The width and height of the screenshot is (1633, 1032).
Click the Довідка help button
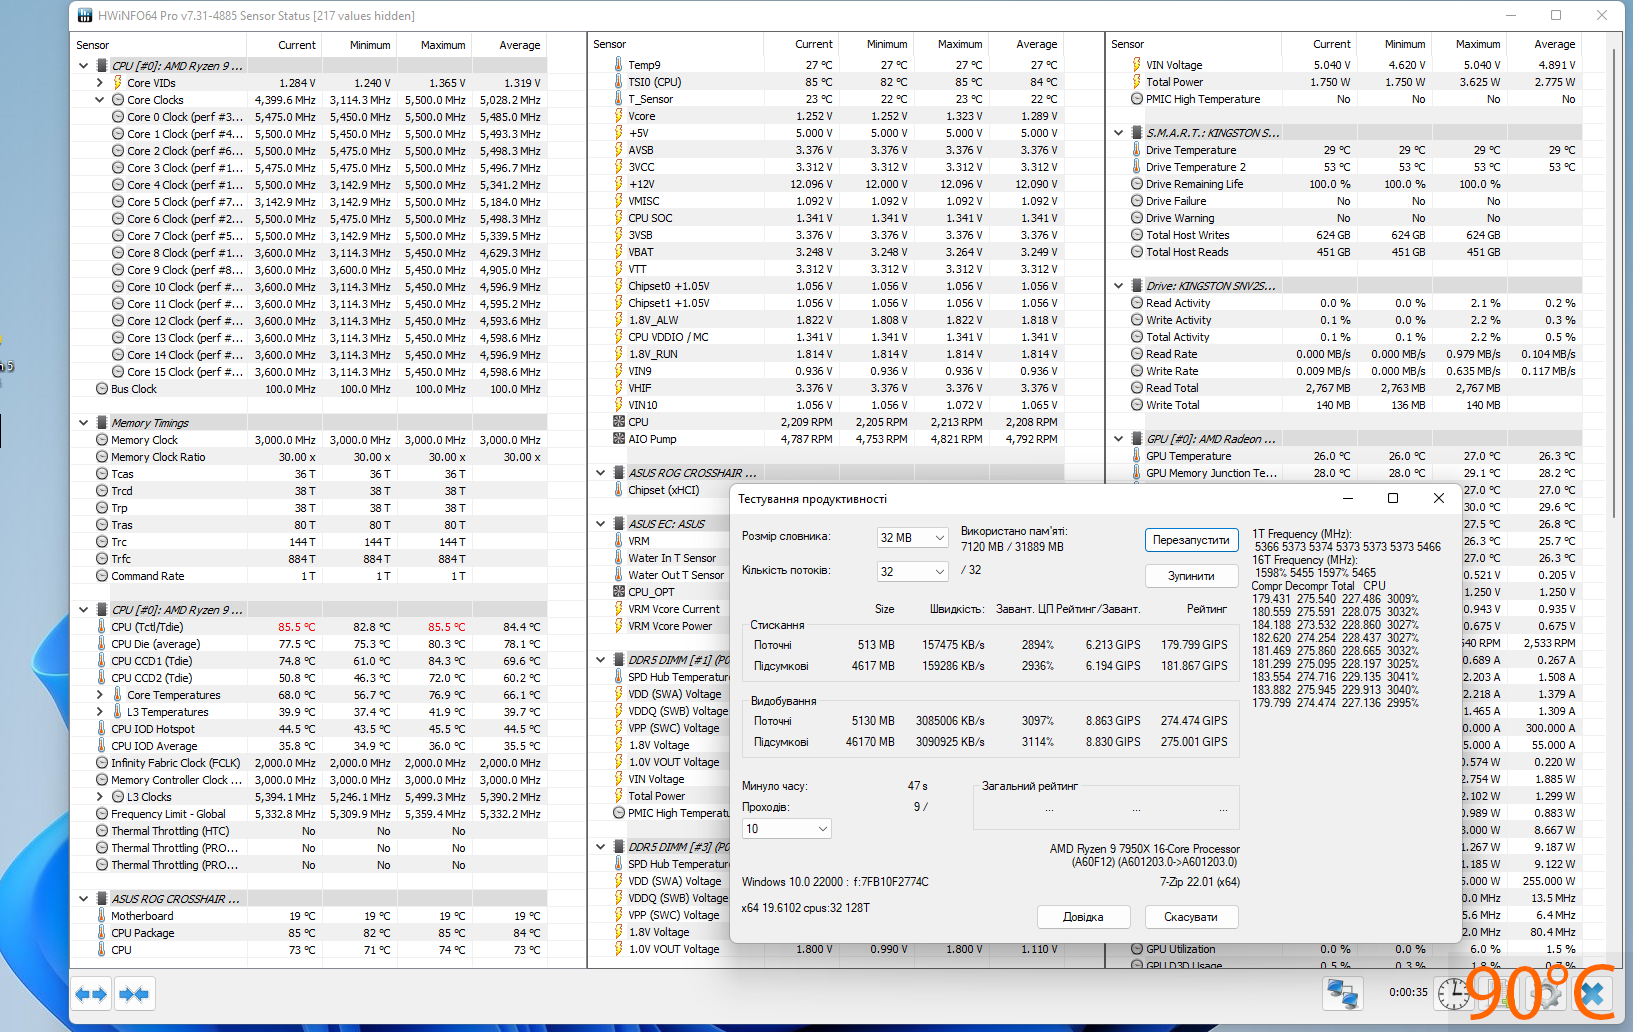click(1083, 917)
